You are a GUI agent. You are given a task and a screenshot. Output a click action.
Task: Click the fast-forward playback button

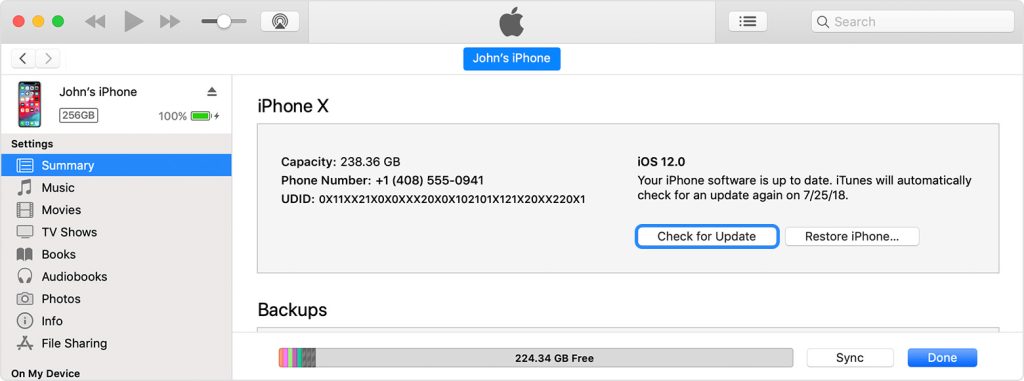click(x=170, y=22)
